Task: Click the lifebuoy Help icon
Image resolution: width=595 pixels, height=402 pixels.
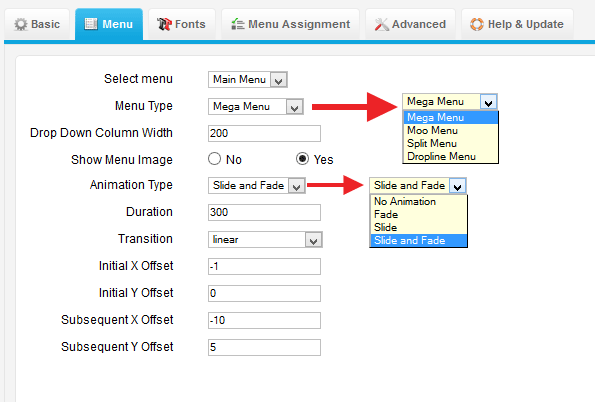Action: pos(477,24)
